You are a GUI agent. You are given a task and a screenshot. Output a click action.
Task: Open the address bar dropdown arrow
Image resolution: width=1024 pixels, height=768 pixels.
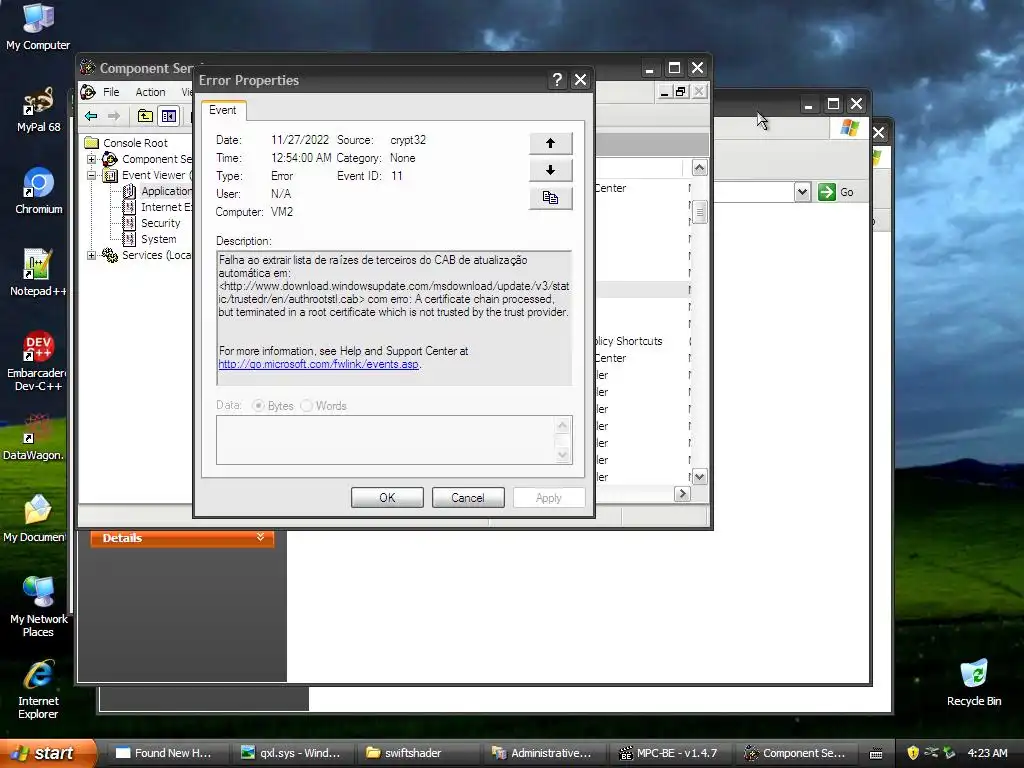click(803, 192)
